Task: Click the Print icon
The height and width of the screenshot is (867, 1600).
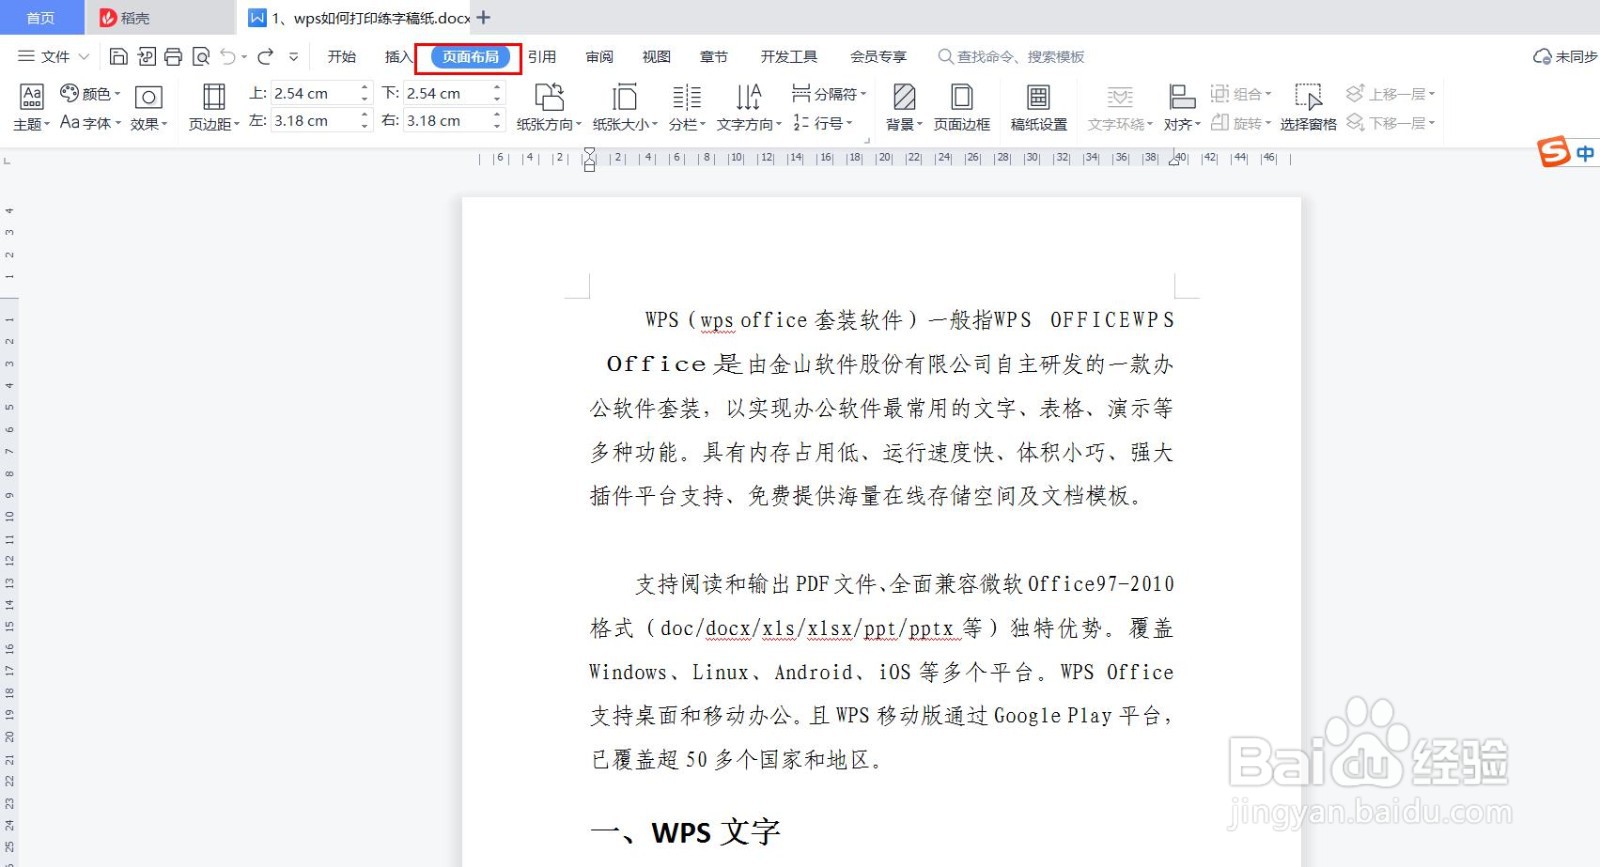Action: [x=173, y=57]
